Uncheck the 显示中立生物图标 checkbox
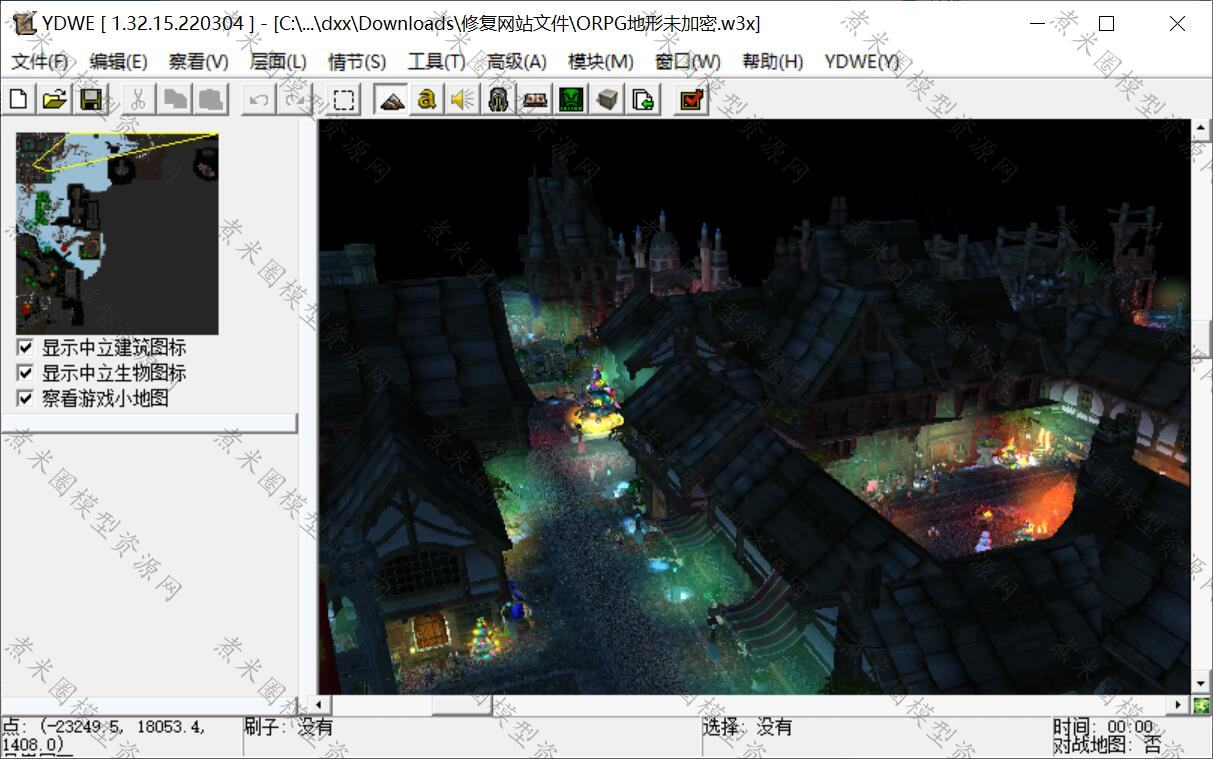This screenshot has height=759, width=1213. pyautogui.click(x=25, y=373)
